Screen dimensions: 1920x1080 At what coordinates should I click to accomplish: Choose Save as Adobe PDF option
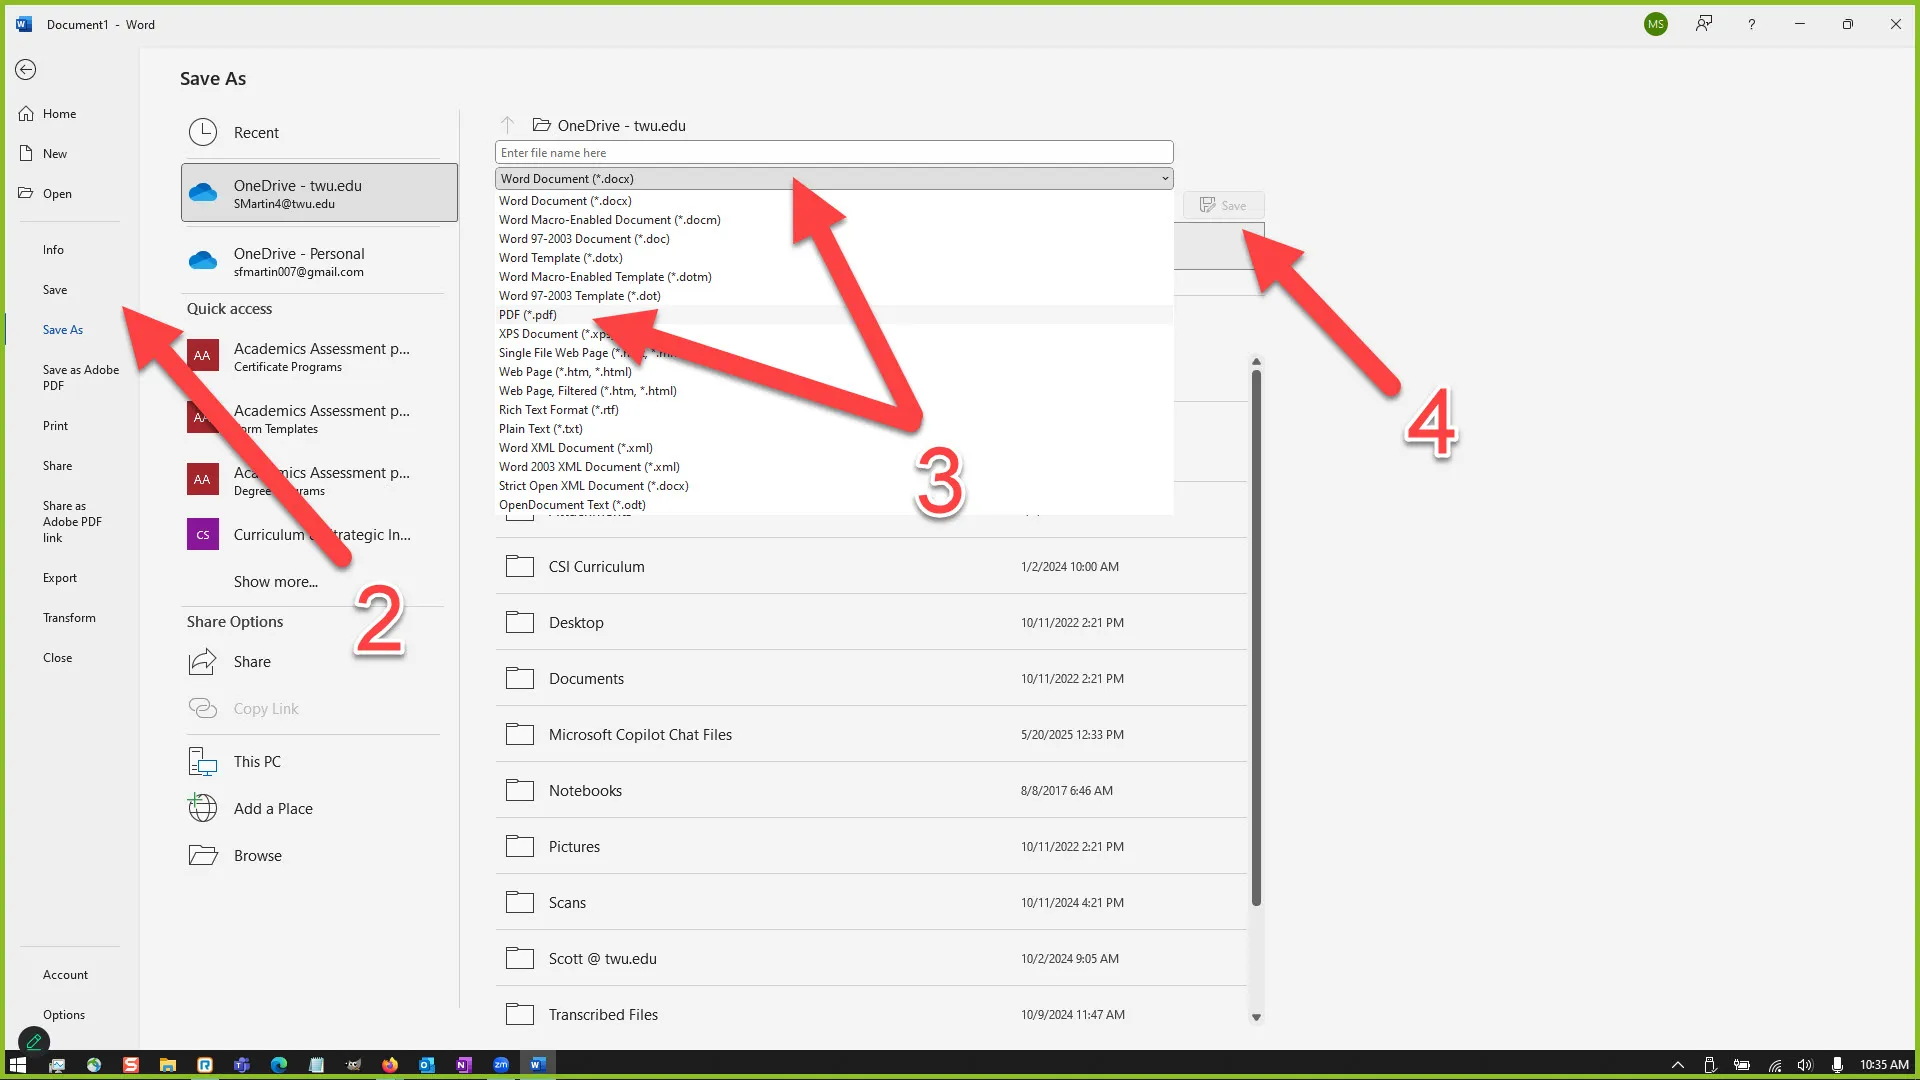(81, 378)
